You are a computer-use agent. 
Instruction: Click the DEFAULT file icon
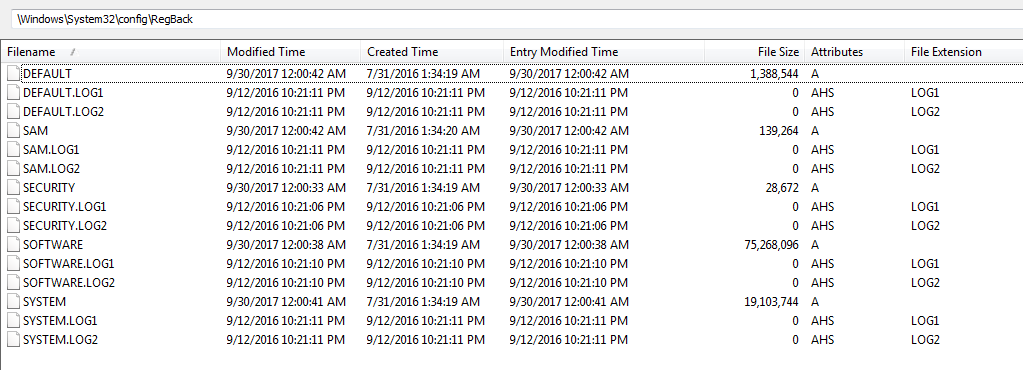click(x=13, y=74)
